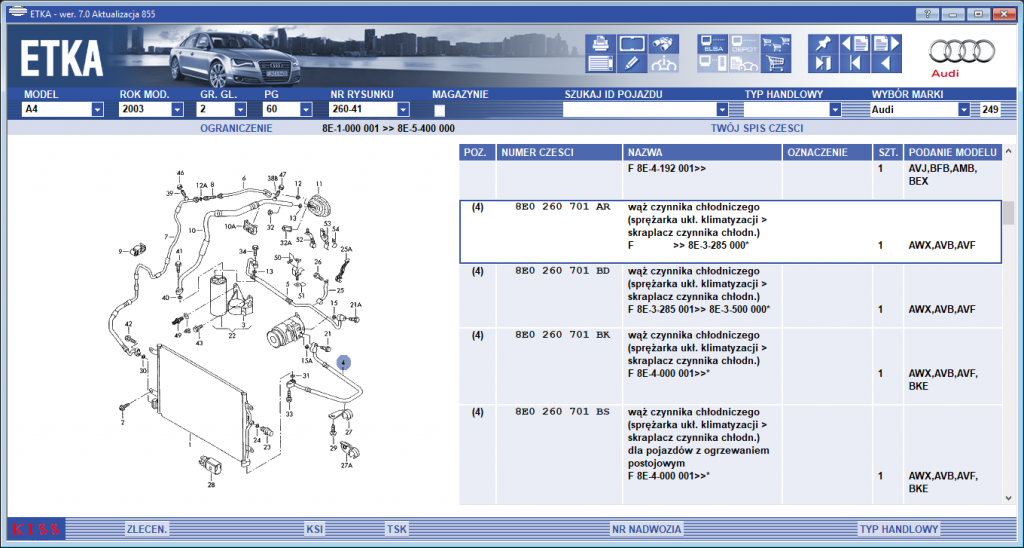Viewport: 1024px width, 548px height.
Task: Select part row 8E0 260 701 BK
Action: pos(730,366)
